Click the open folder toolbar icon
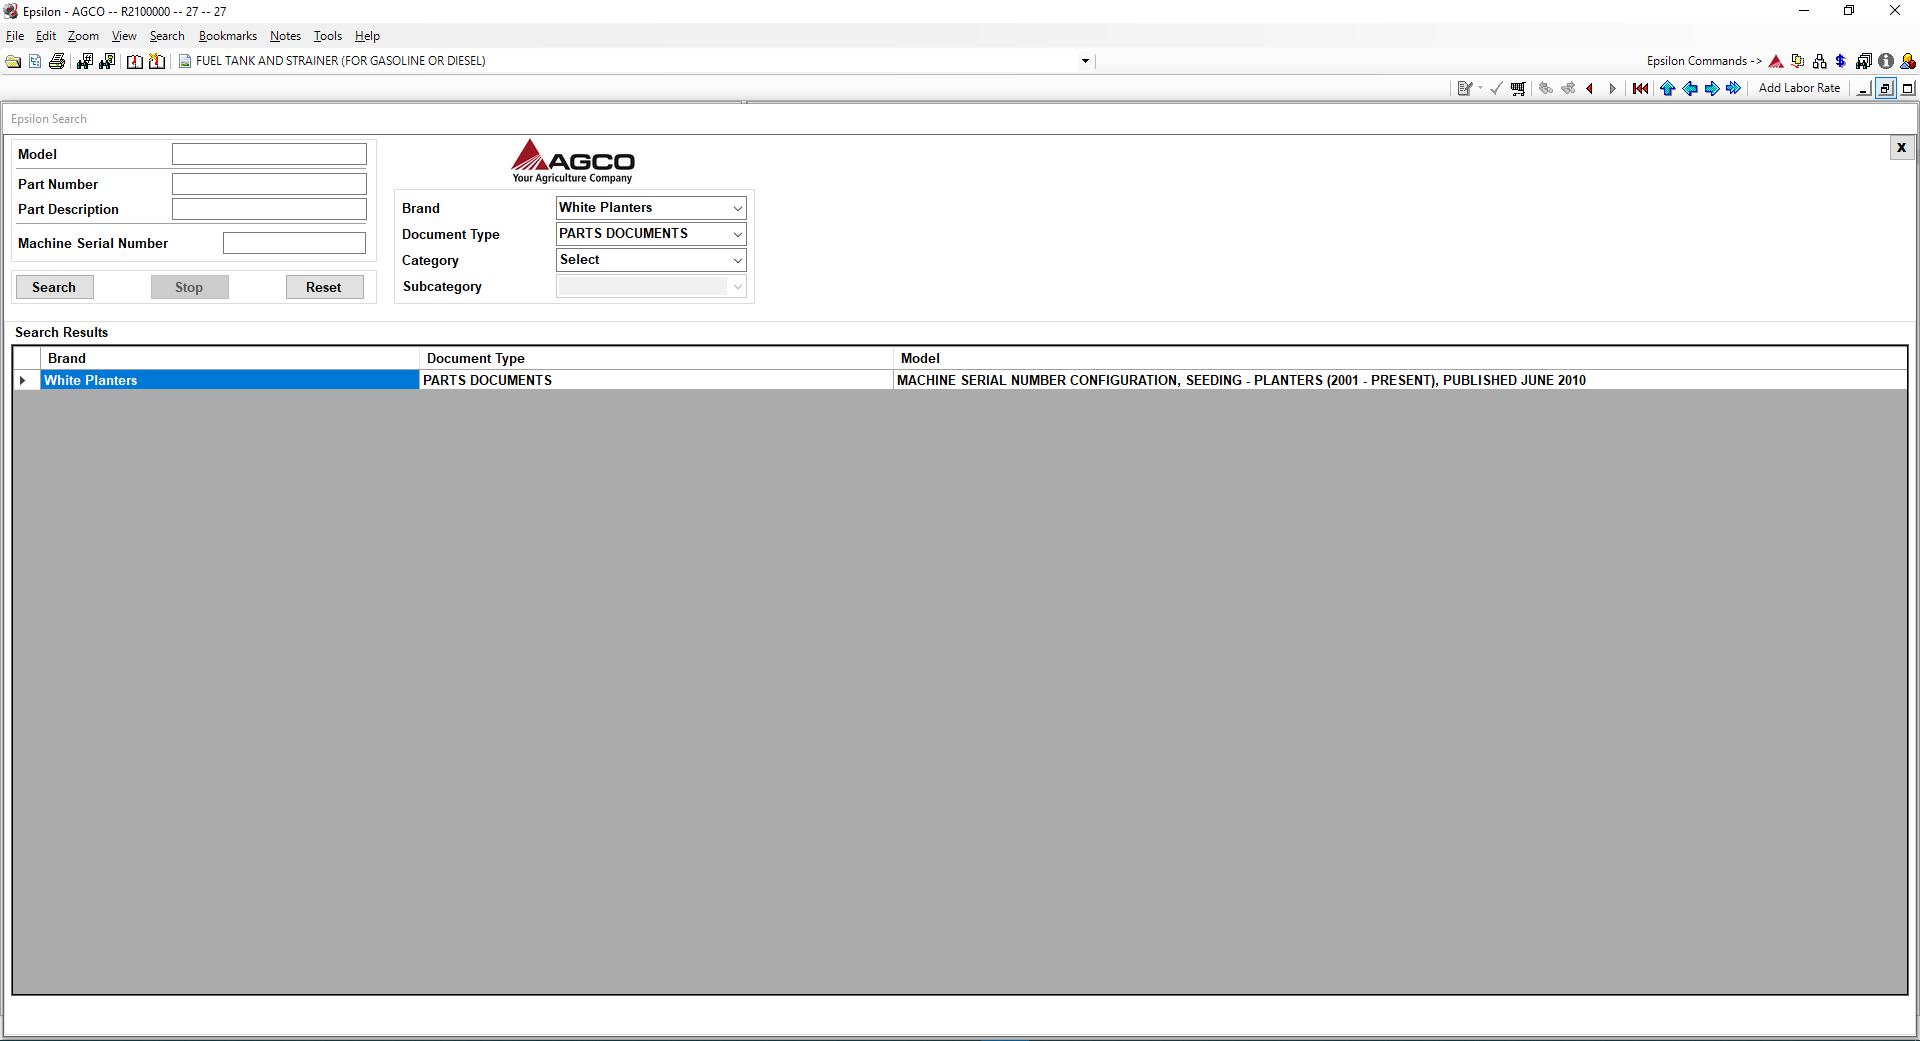Screen dimensions: 1920x1041 tap(13, 61)
